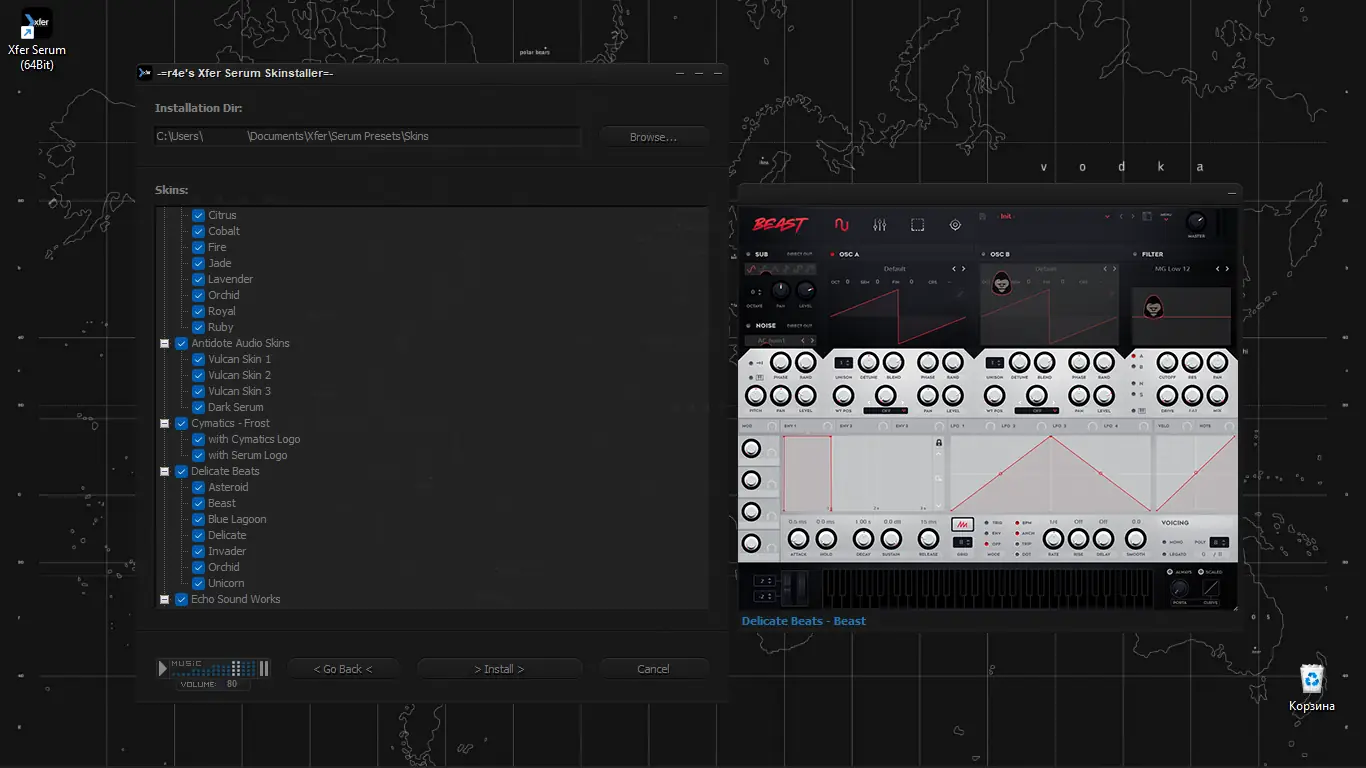Click the Skinstaller window title text
This screenshot has height=768, width=1366.
[245, 73]
